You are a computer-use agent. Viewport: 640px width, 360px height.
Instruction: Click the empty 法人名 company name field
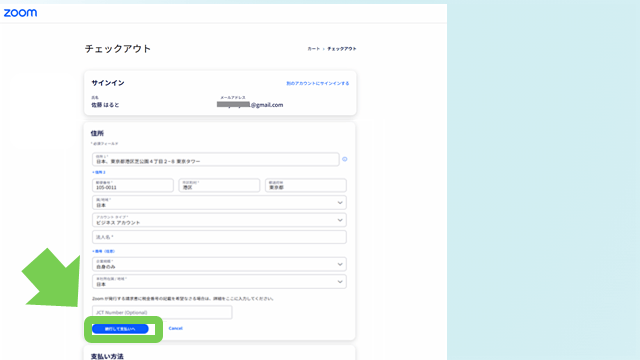[219, 237]
